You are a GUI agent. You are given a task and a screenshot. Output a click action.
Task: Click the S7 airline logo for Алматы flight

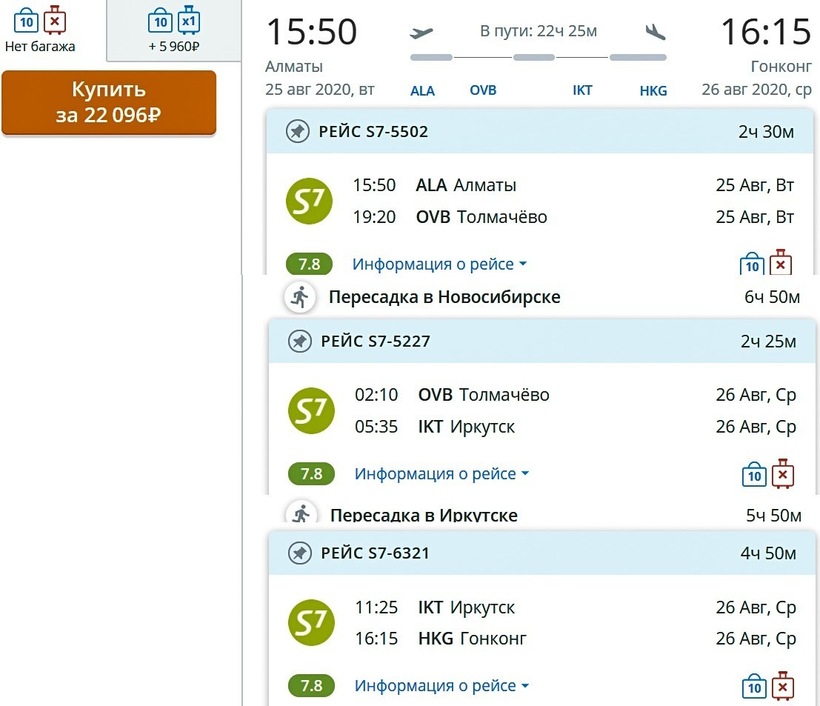click(x=308, y=201)
